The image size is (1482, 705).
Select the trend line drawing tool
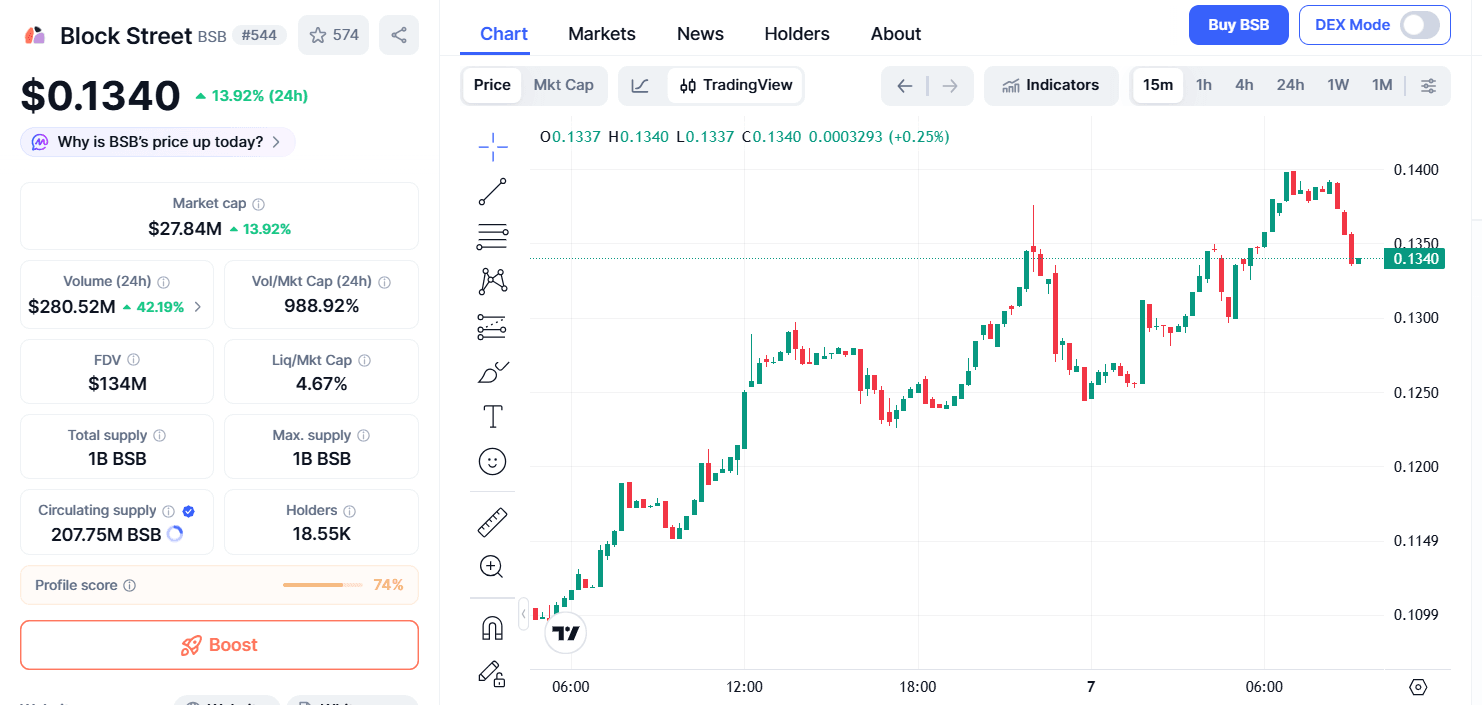492,192
